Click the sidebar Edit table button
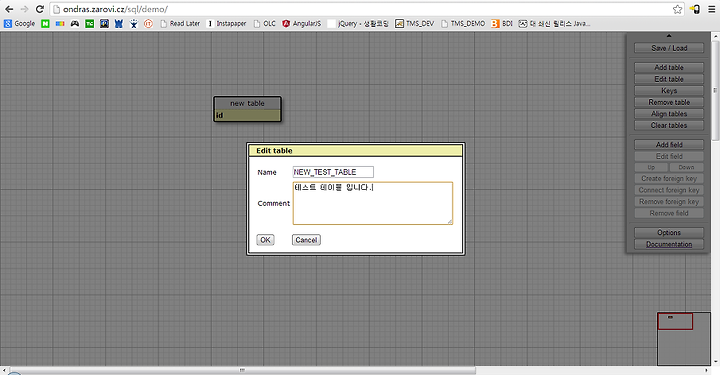 pos(669,79)
